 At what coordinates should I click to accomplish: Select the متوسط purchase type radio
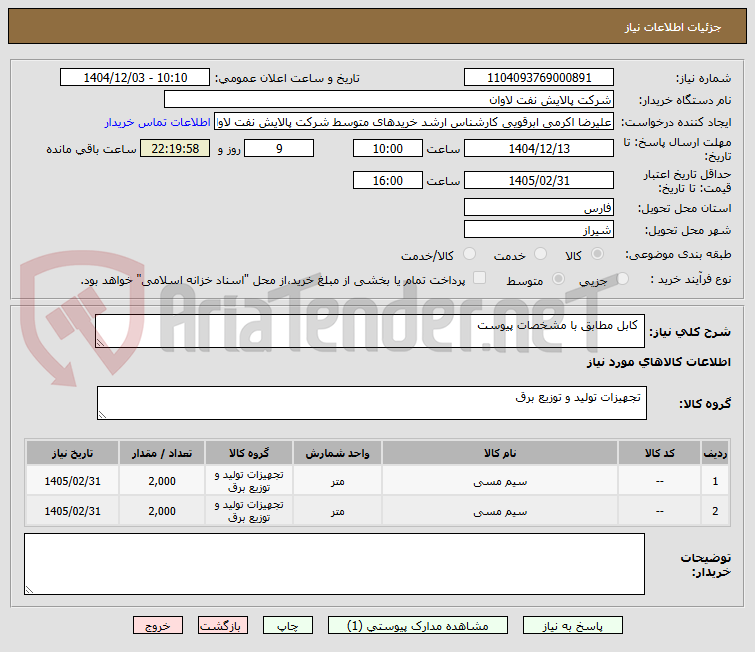pos(559,278)
